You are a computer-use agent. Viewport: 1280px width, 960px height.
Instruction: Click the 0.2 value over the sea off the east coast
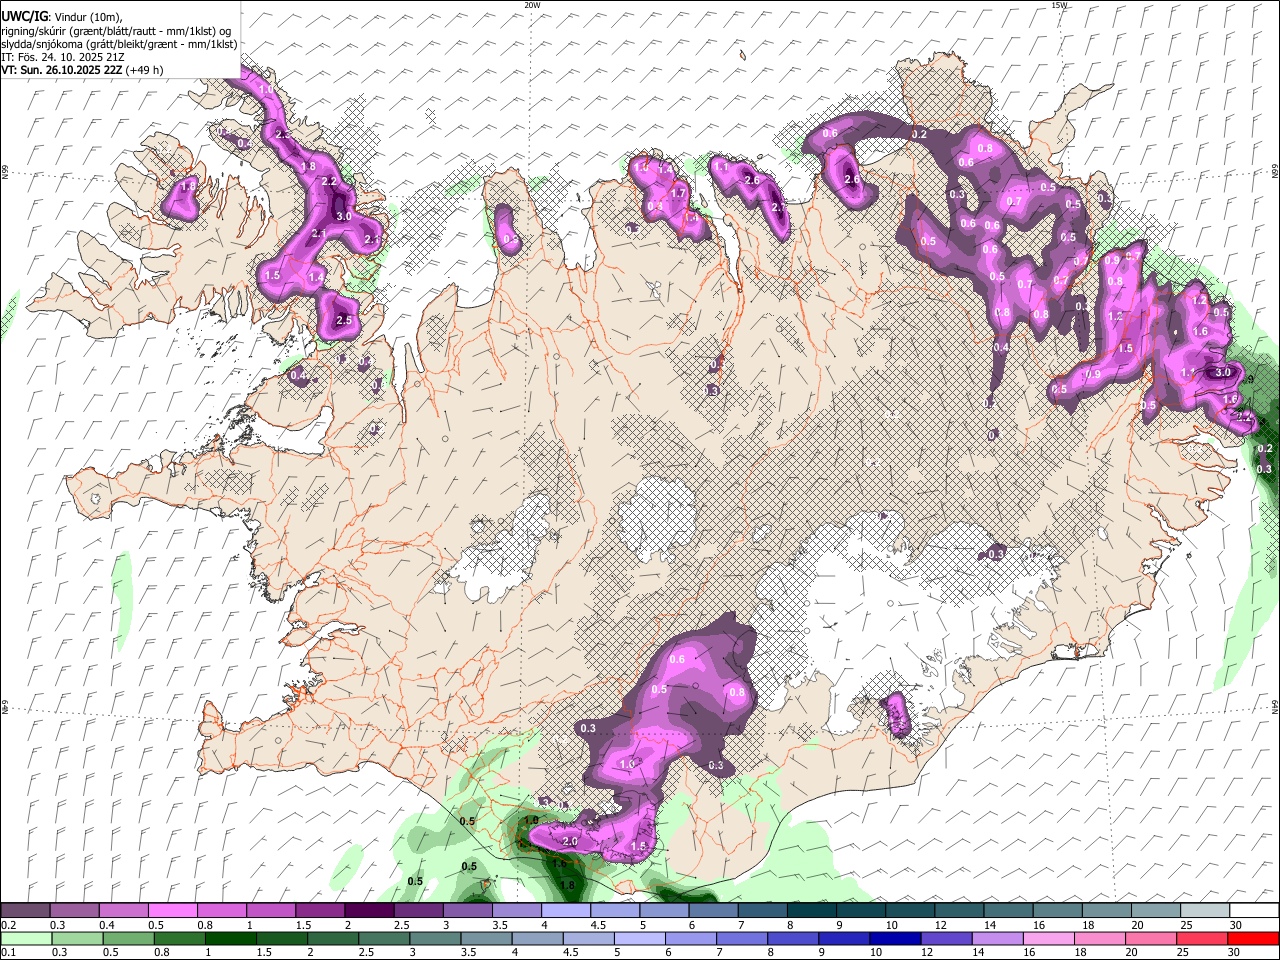1265,449
